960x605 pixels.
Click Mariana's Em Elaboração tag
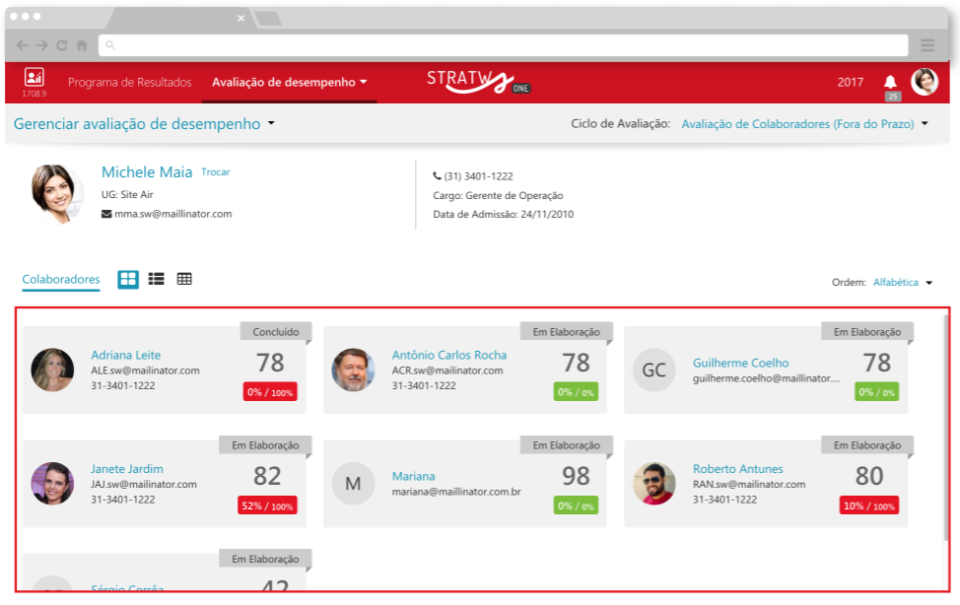click(x=566, y=445)
